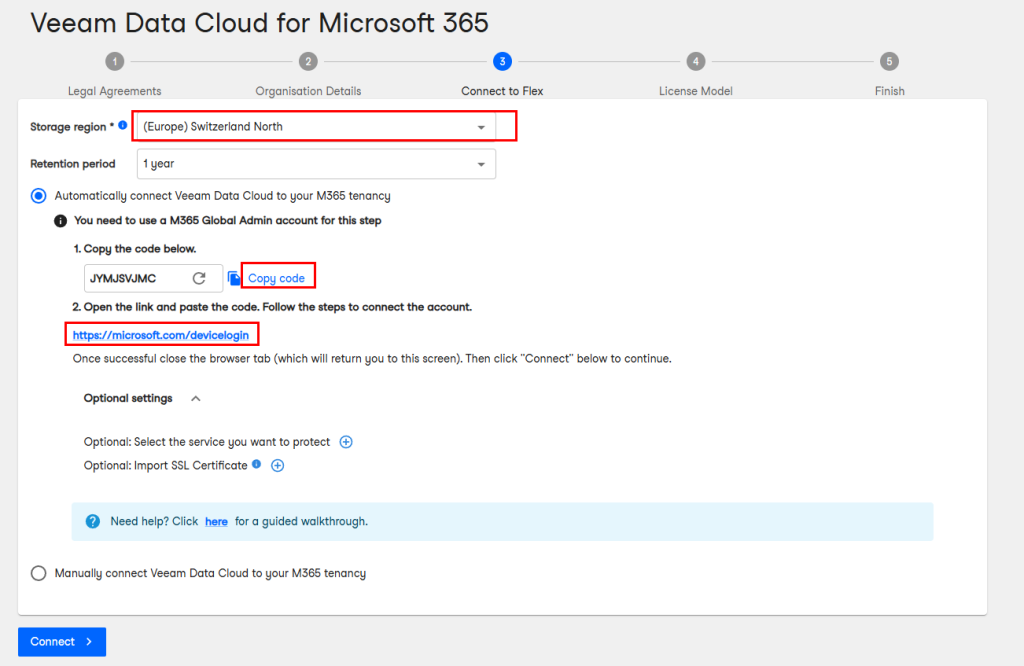Go to step 4 License Model
This screenshot has width=1024, height=666.
pos(696,61)
